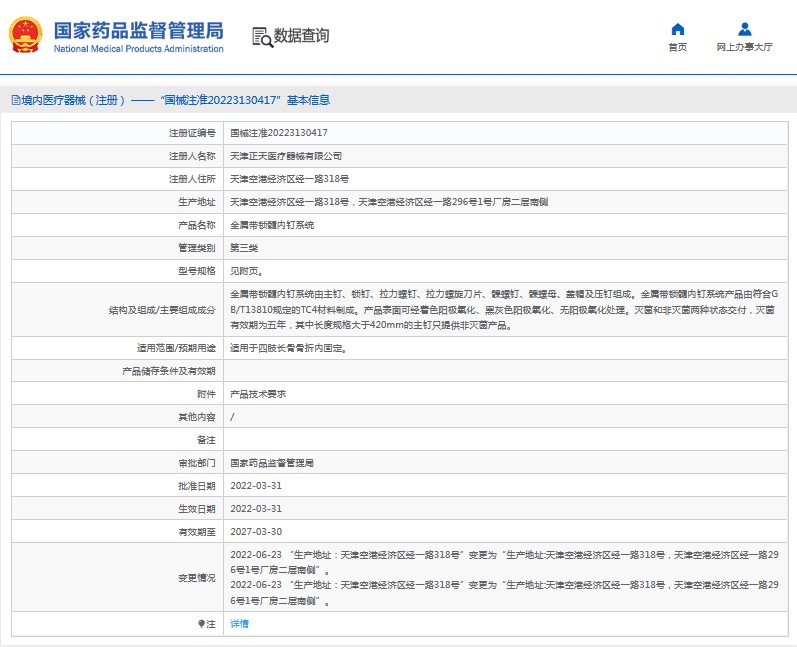Click the document icon before 境内医疗器械
This screenshot has width=797, height=647.
tap(14, 100)
